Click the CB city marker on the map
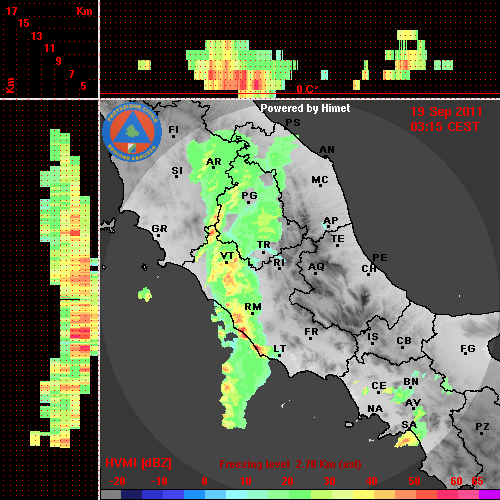 tap(402, 348)
